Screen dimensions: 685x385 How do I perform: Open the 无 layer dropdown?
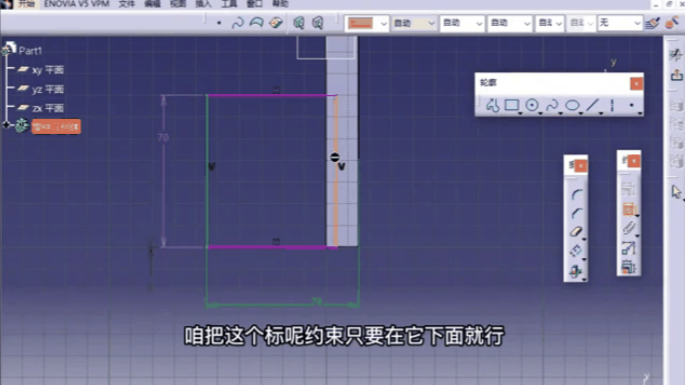coord(619,23)
